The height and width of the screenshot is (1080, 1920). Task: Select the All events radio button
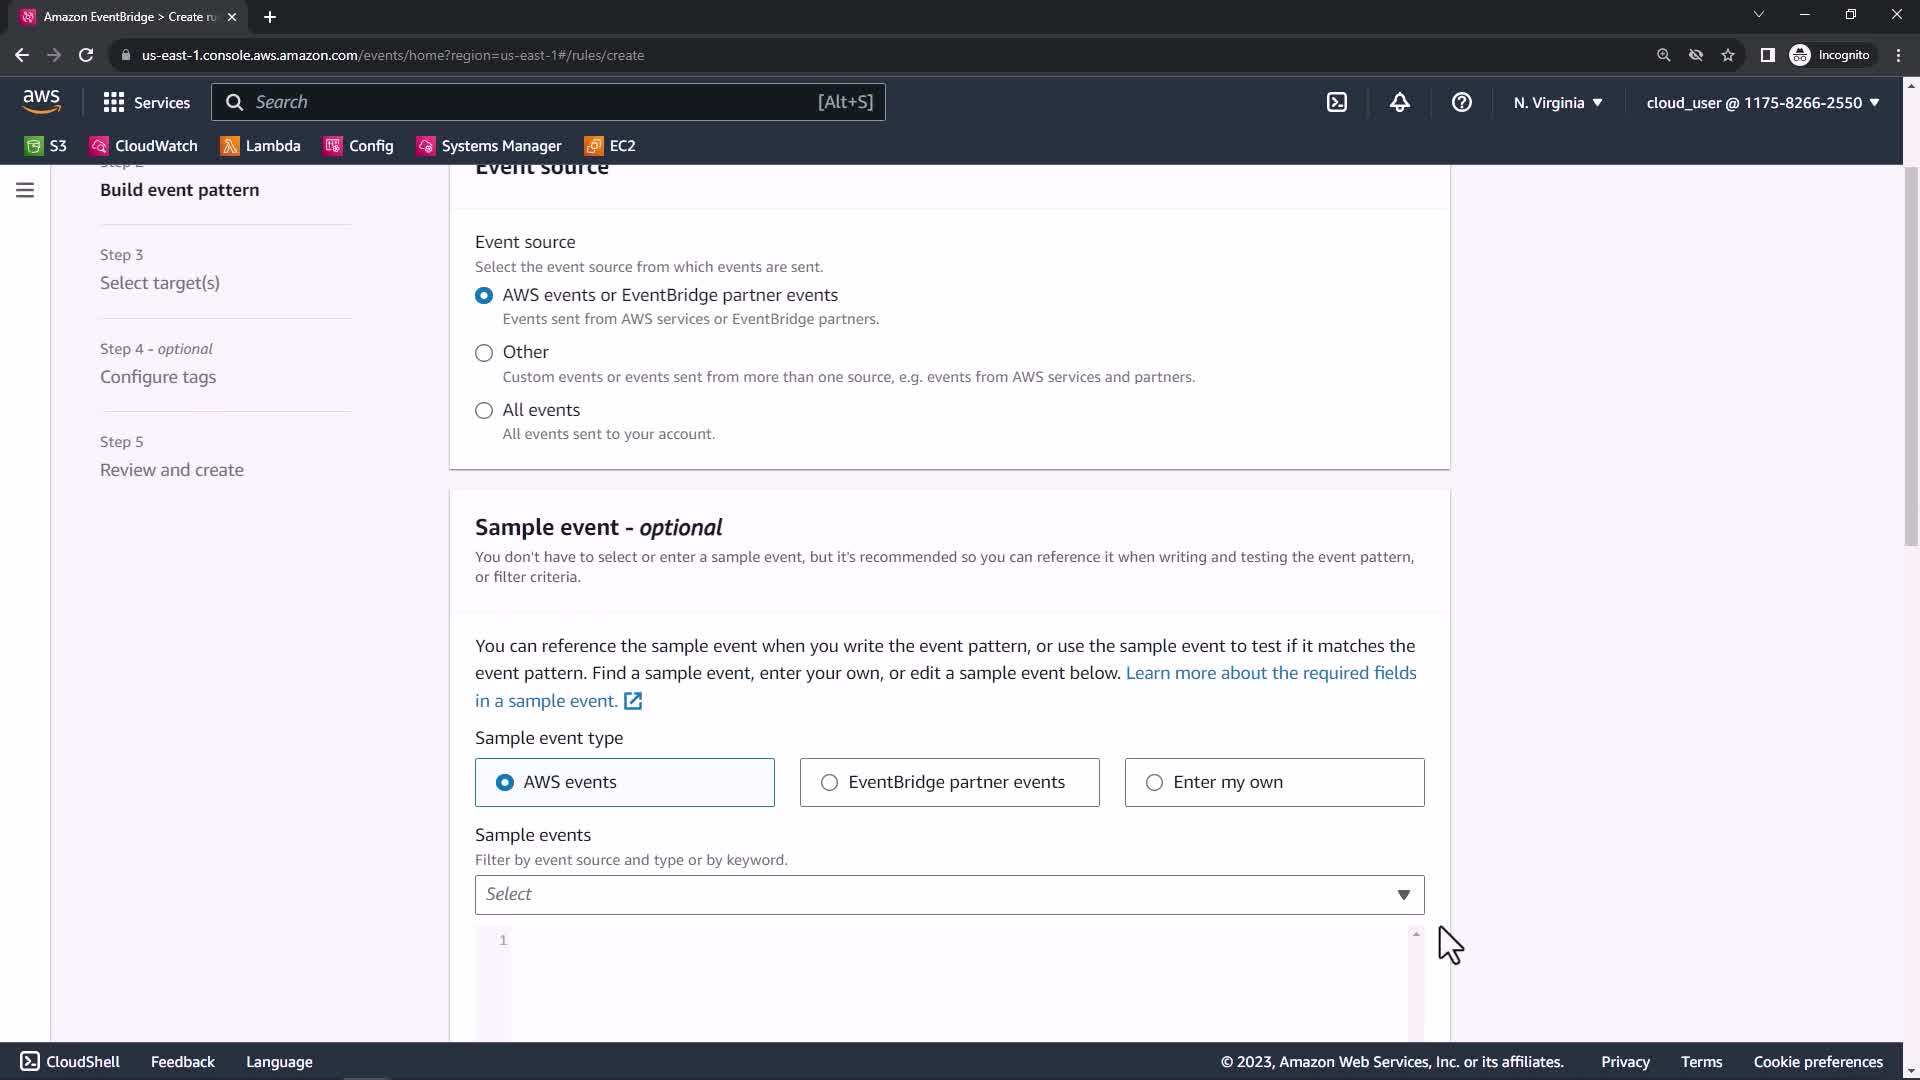pyautogui.click(x=484, y=411)
